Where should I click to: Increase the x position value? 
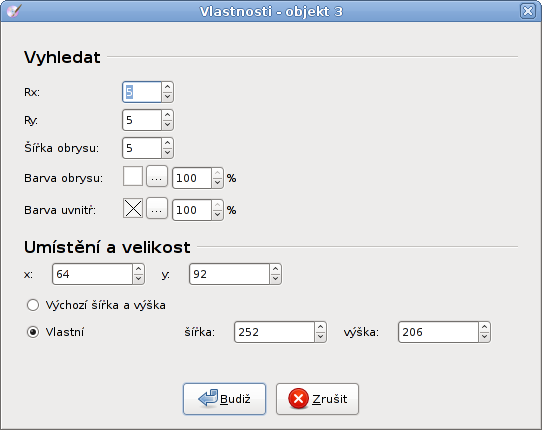pyautogui.click(x=139, y=269)
